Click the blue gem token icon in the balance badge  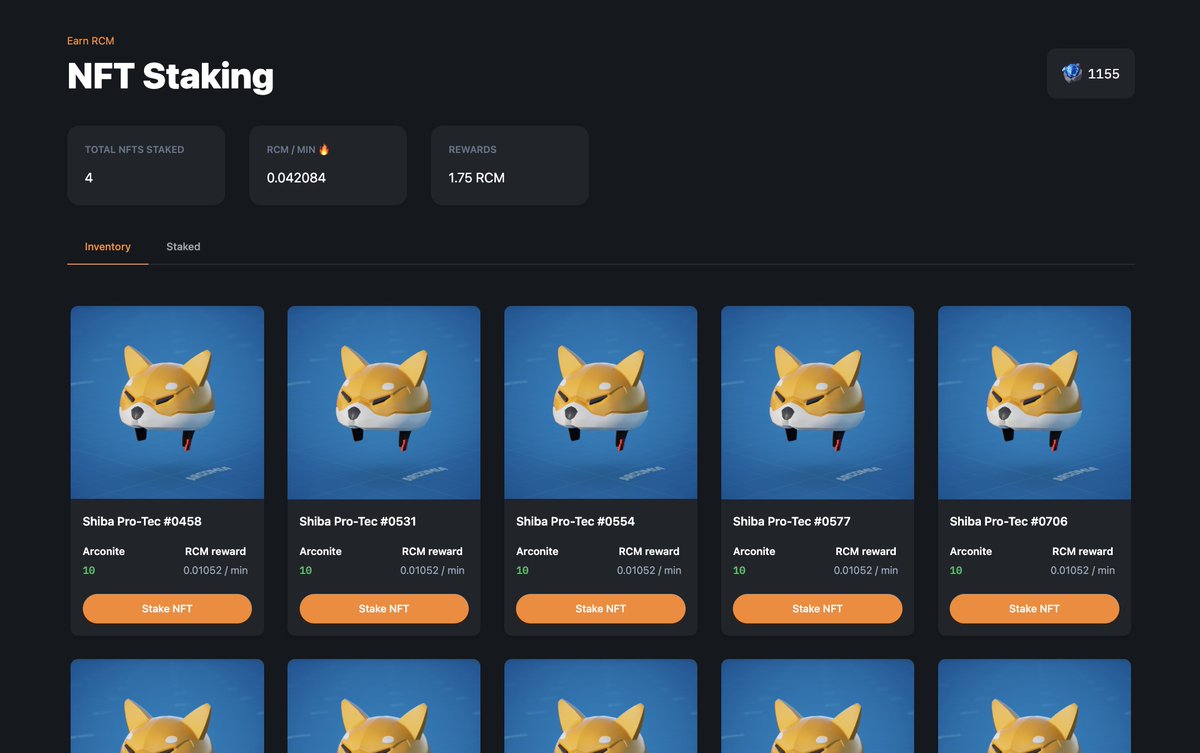[x=1070, y=72]
